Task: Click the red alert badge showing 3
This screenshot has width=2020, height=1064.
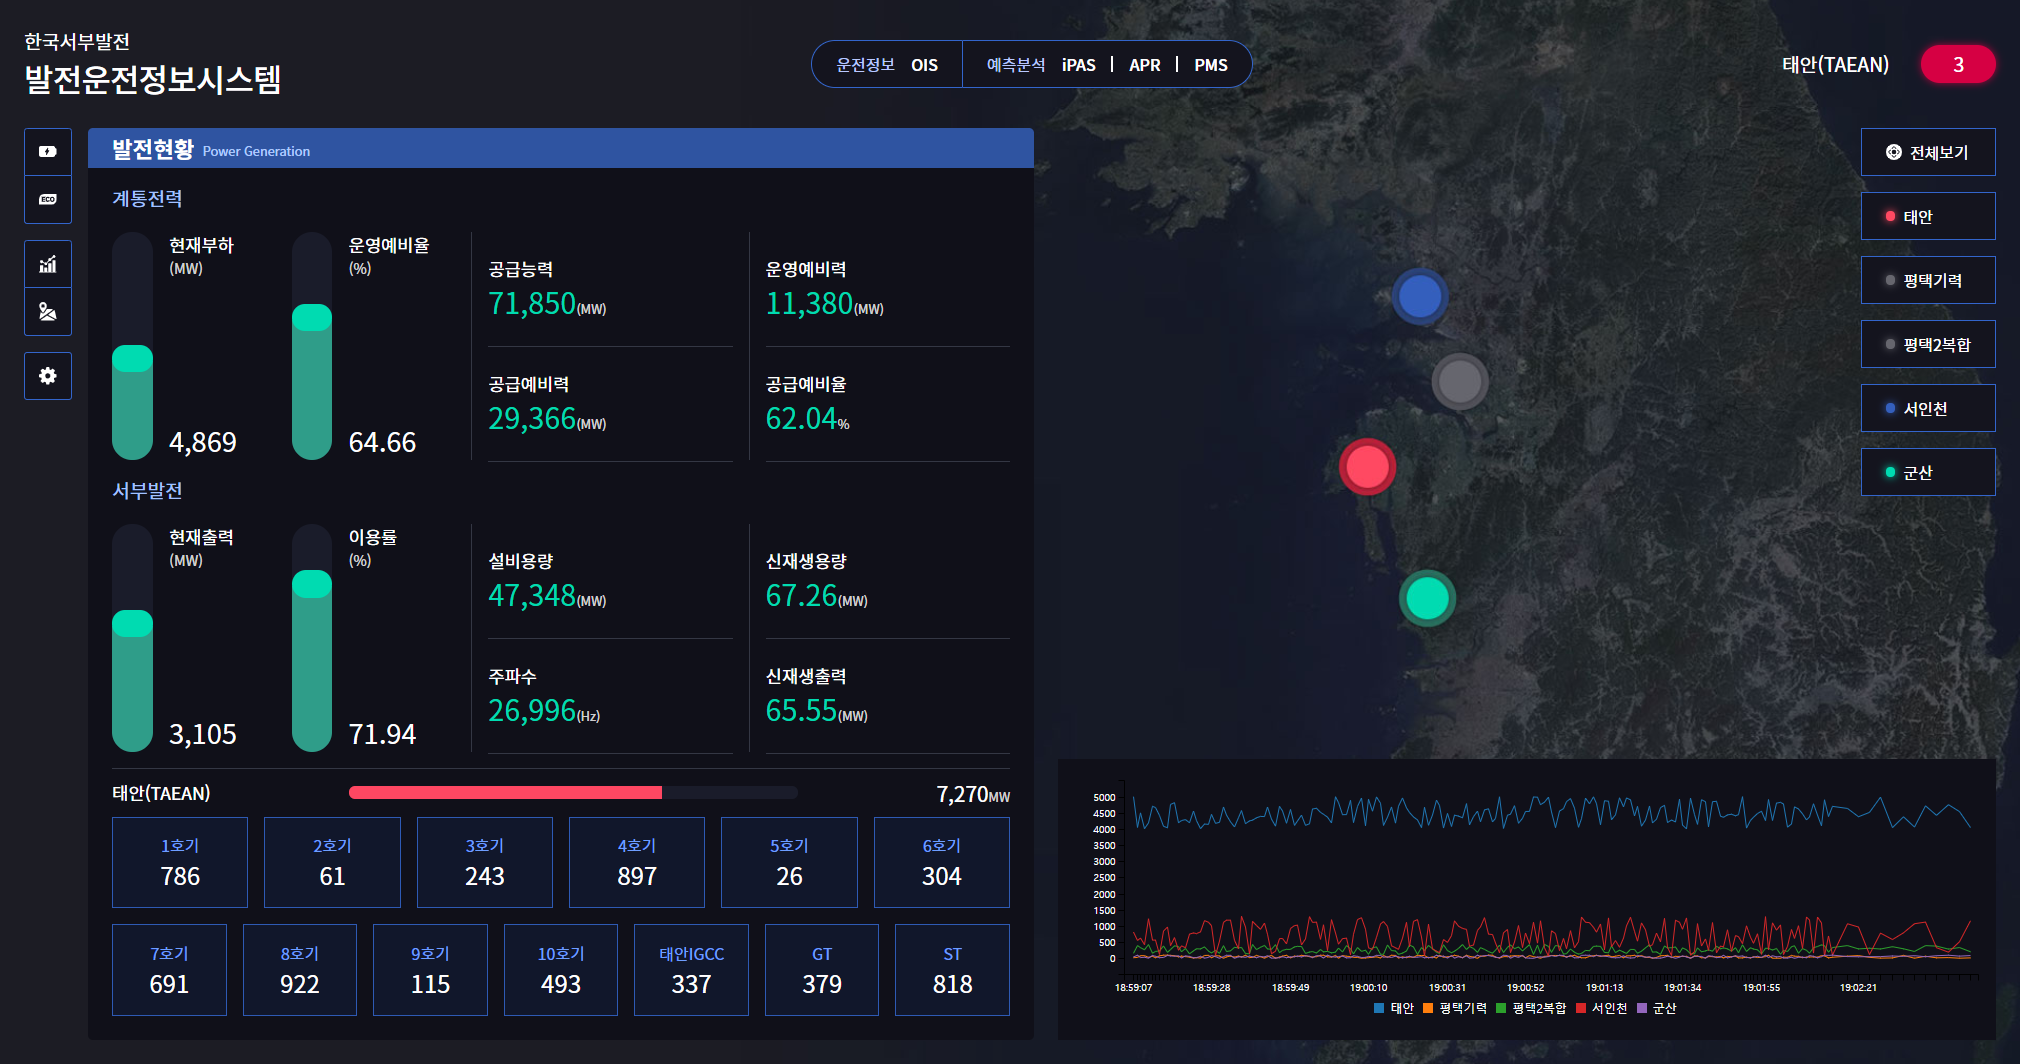Action: coord(1958,64)
